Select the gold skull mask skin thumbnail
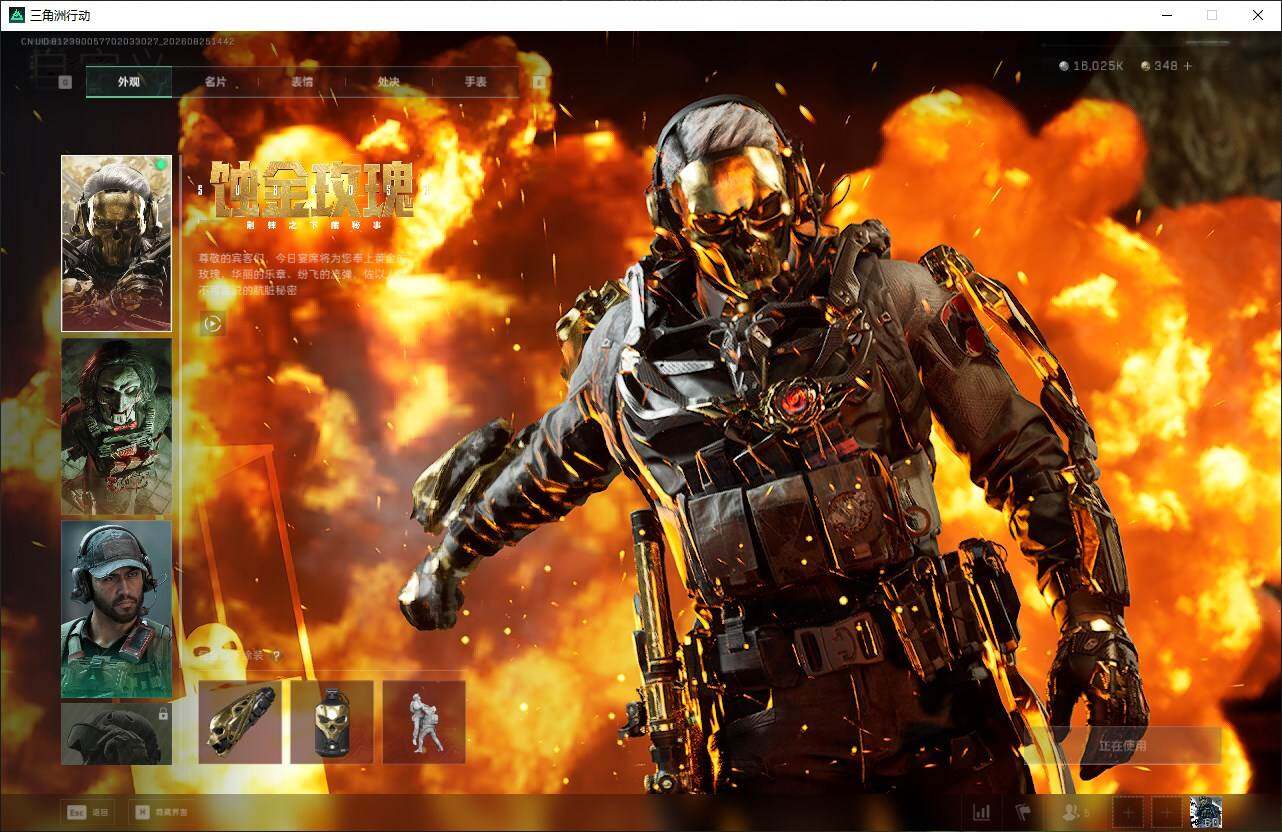The height and width of the screenshot is (832, 1282). pos(116,243)
